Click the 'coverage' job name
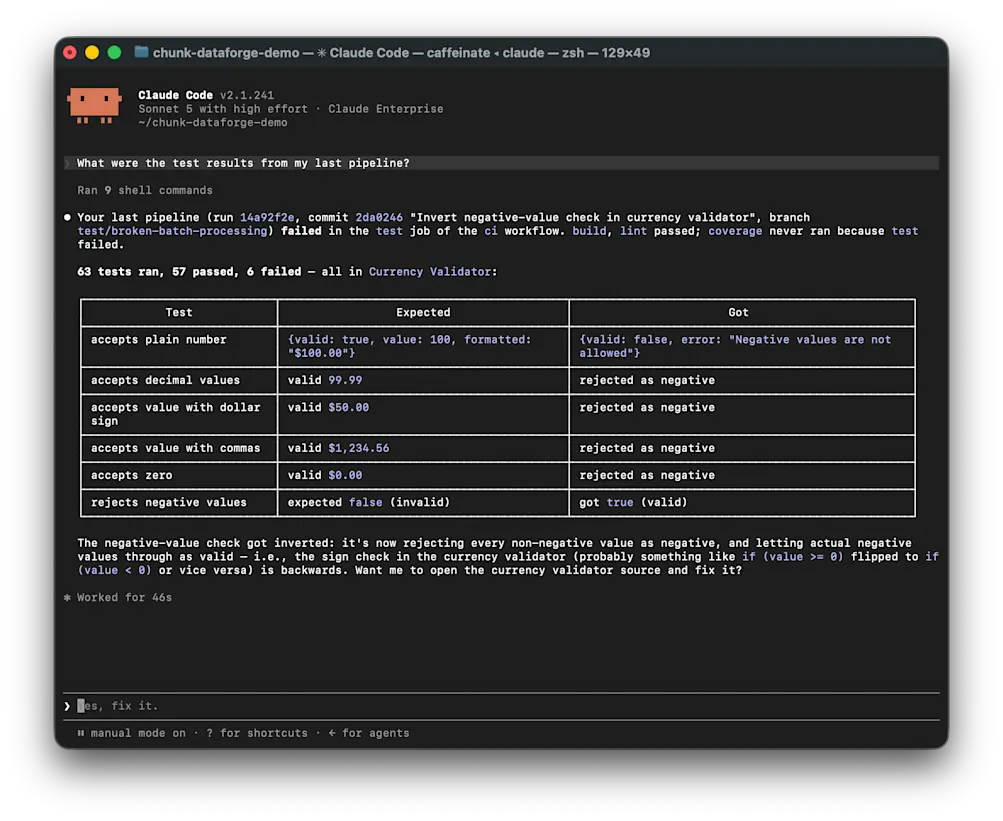 tap(735, 231)
